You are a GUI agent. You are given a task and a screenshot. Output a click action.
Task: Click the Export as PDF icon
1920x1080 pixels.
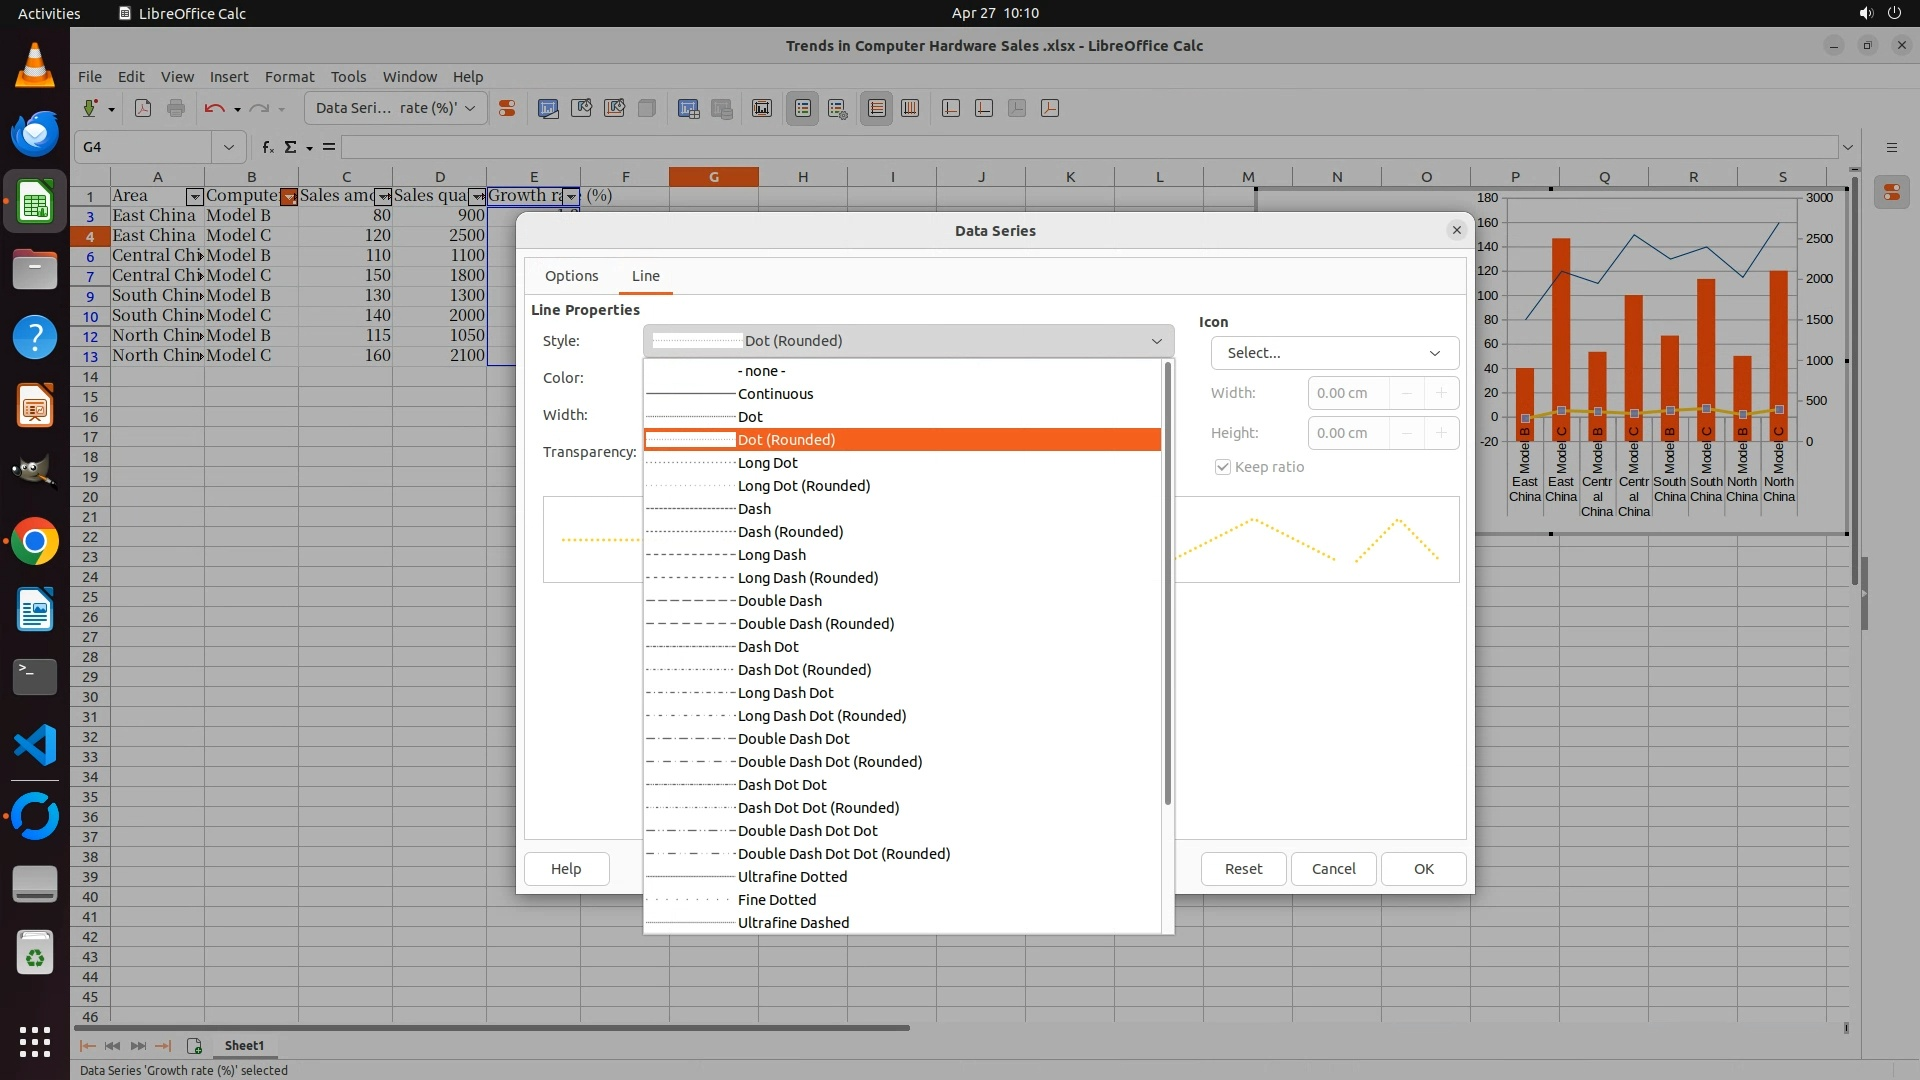(x=143, y=109)
